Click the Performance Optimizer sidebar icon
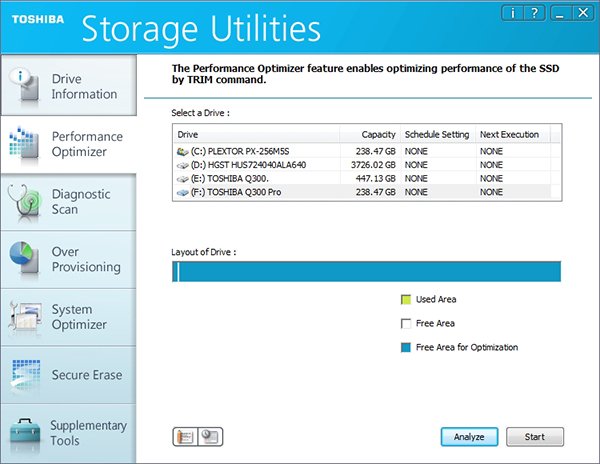The width and height of the screenshot is (600, 464). [x=24, y=143]
